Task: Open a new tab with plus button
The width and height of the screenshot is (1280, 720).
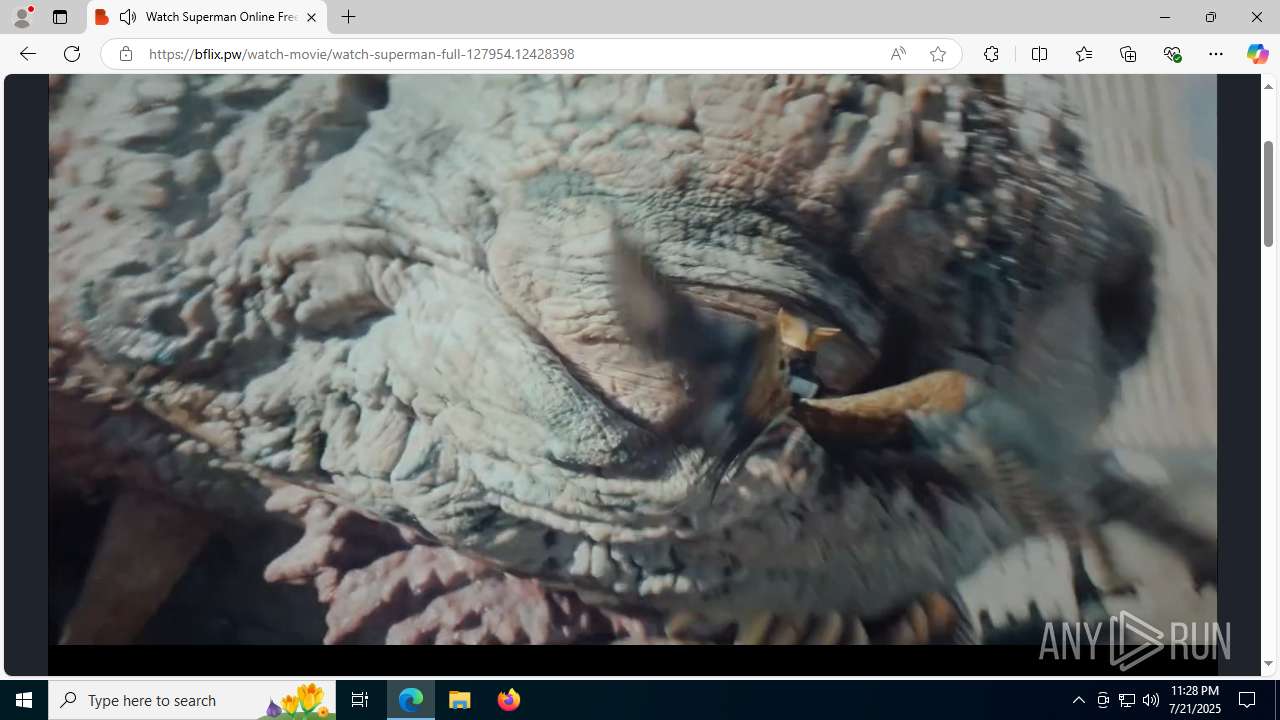Action: [348, 17]
